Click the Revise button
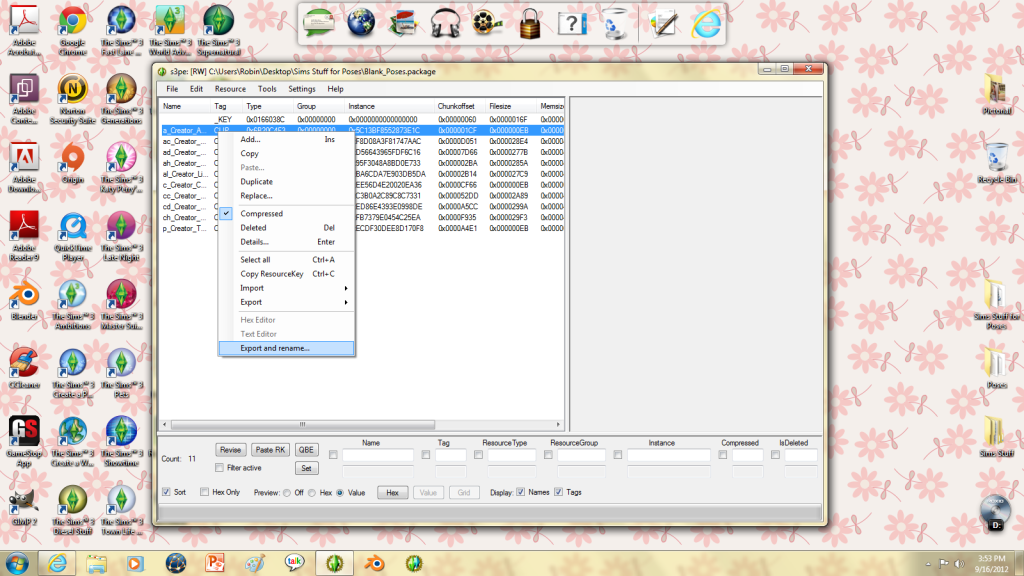This screenshot has height=576, width=1024. (231, 450)
